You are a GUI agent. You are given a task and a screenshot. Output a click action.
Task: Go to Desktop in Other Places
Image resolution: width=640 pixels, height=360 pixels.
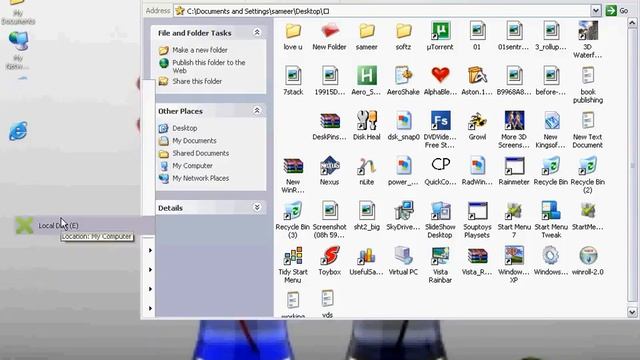coord(184,128)
